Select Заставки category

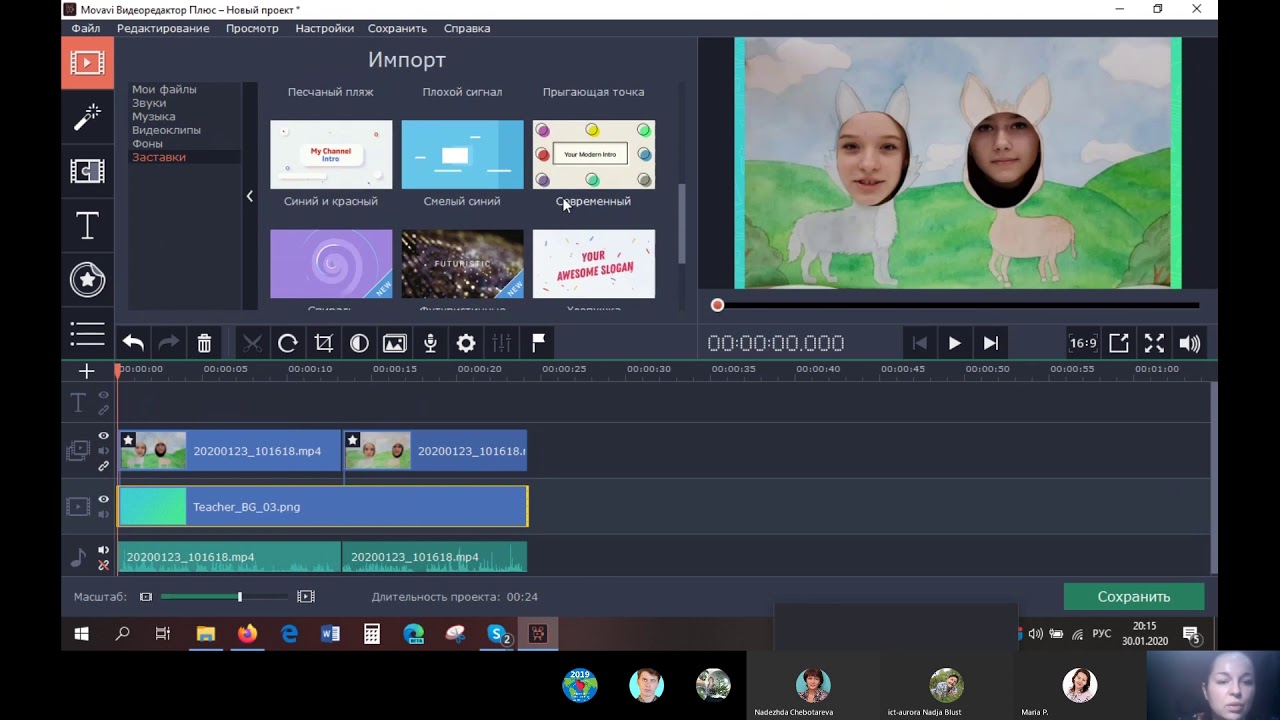click(159, 157)
